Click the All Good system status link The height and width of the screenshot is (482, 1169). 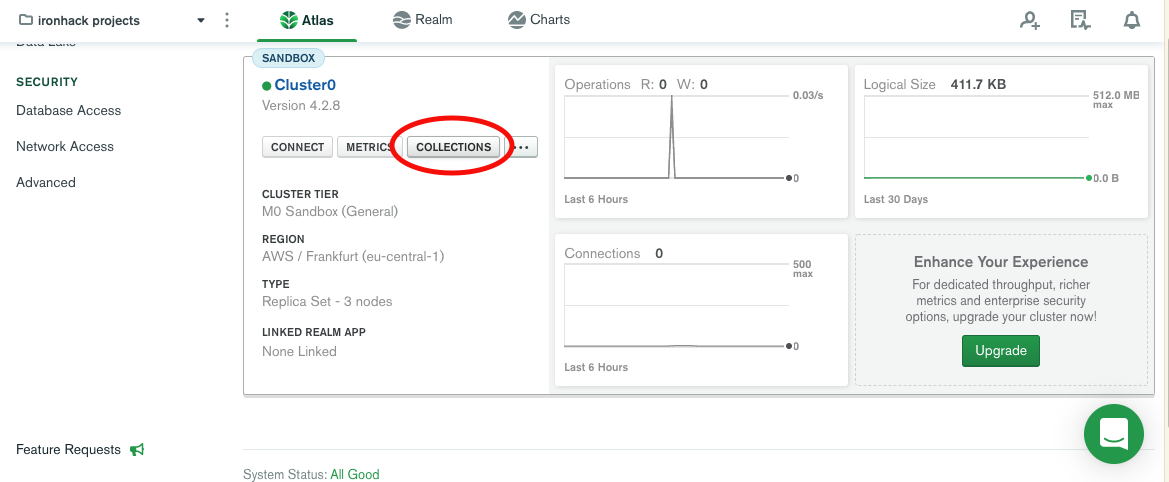pos(355,475)
